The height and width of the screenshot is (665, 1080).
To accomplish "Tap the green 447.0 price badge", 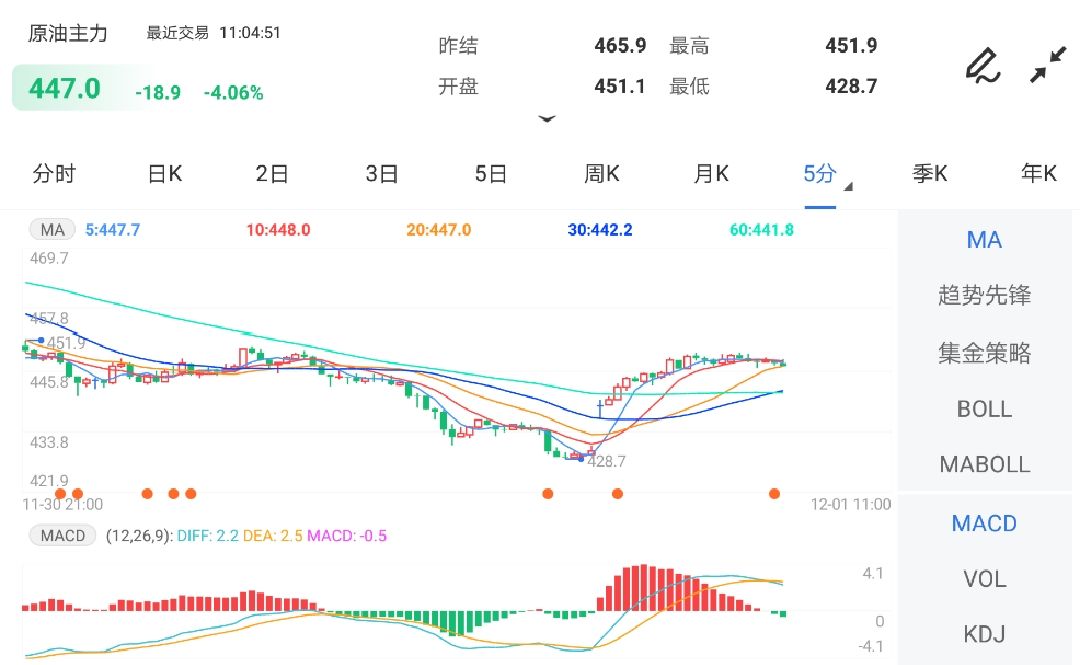I will click(x=66, y=88).
